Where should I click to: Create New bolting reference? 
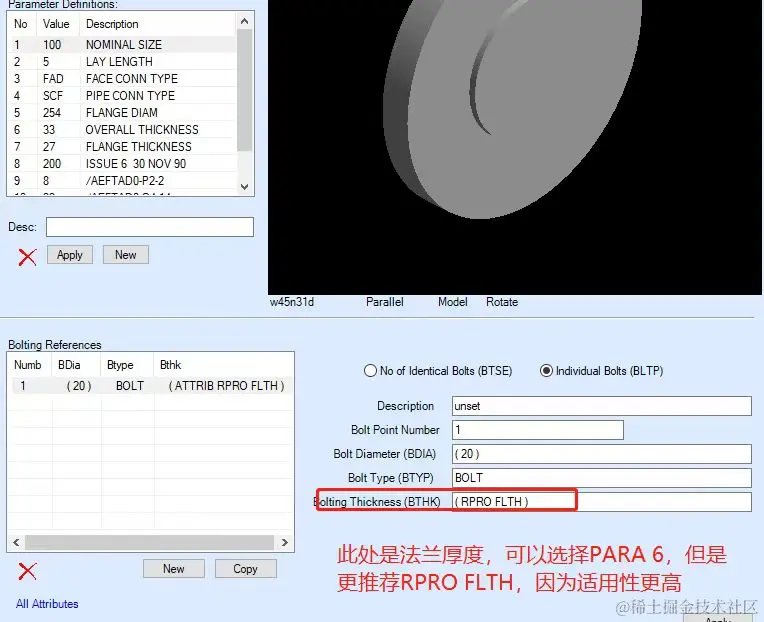pos(173,568)
